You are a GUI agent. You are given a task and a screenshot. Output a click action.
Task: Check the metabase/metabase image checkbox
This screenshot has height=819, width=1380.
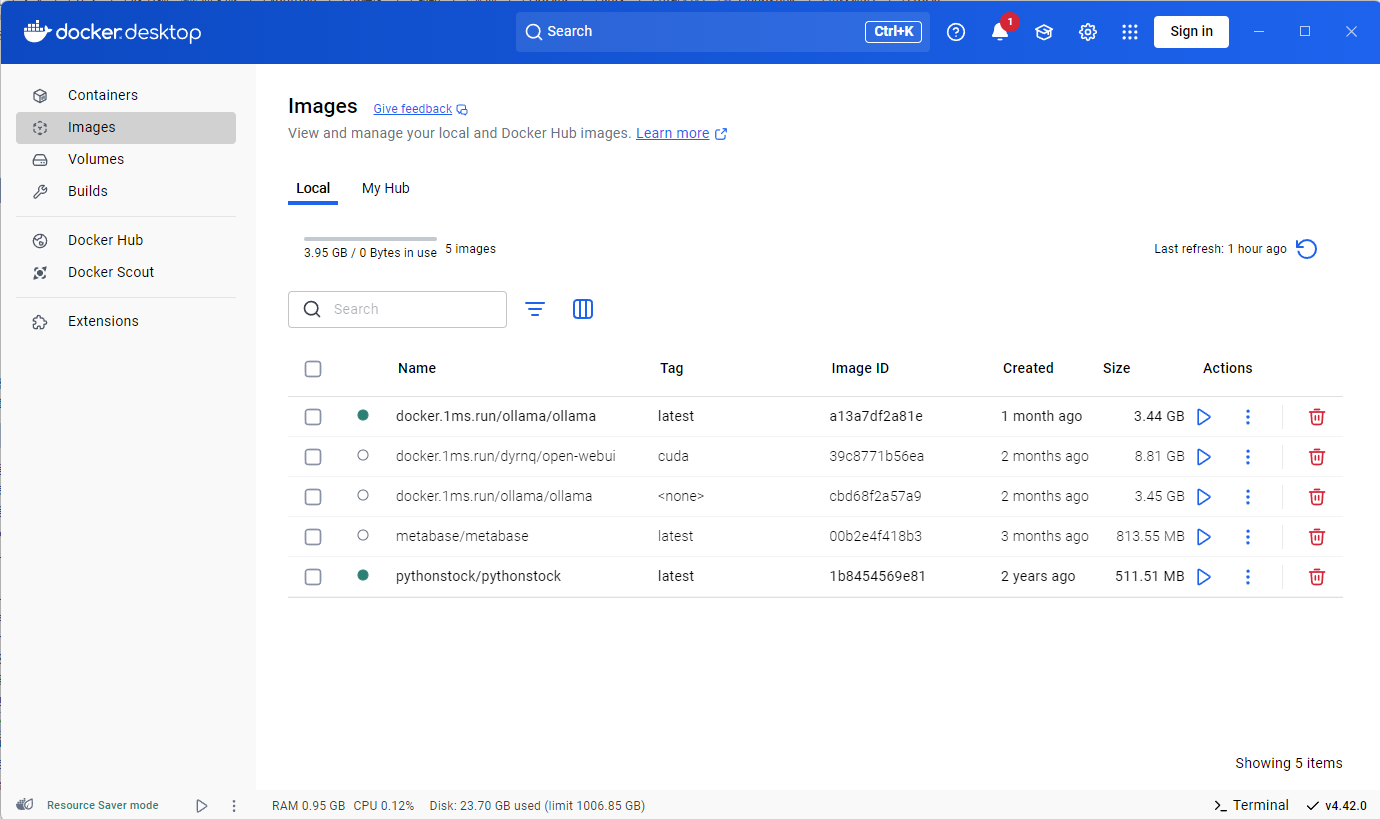313,537
